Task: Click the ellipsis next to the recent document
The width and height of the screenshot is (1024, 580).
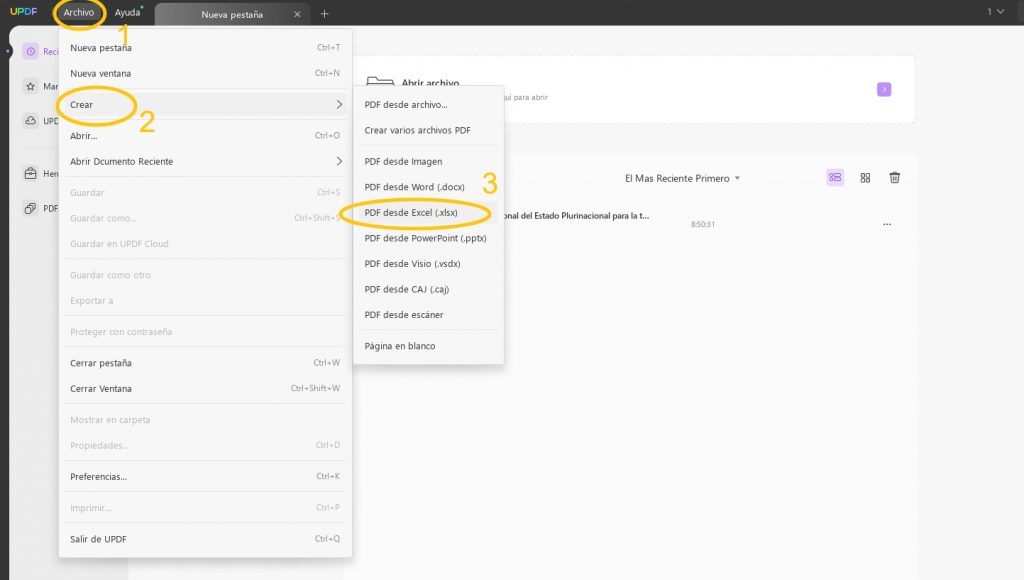Action: (886, 225)
